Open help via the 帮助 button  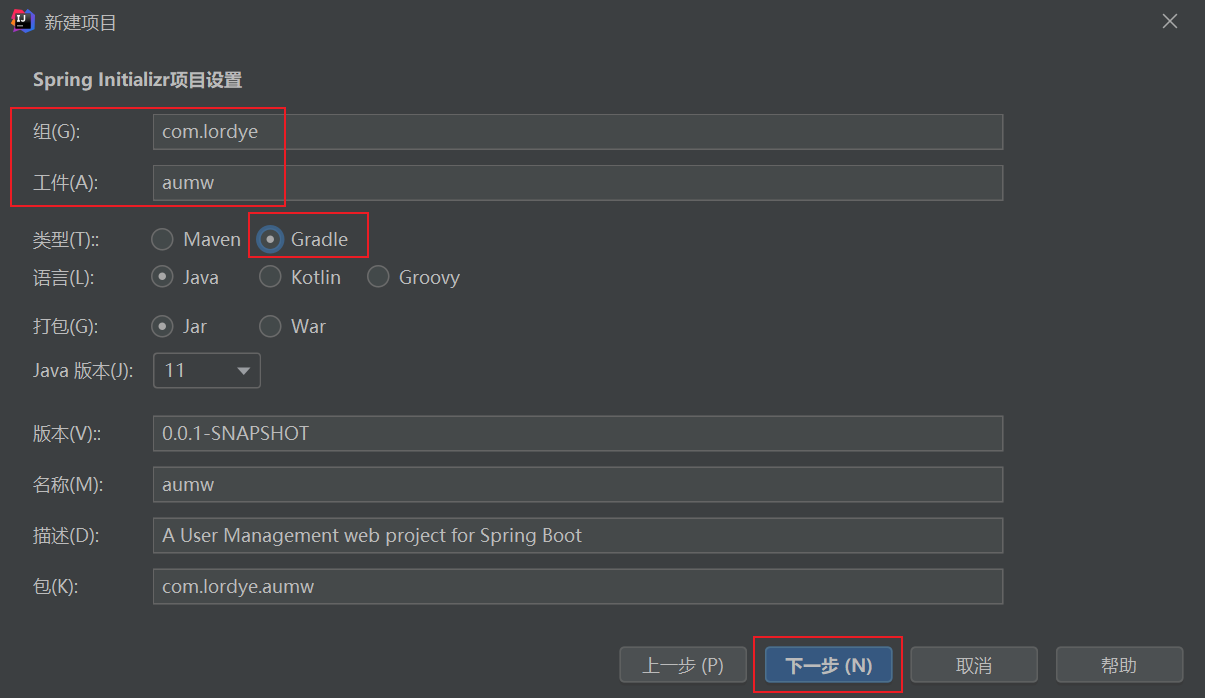point(1119,664)
